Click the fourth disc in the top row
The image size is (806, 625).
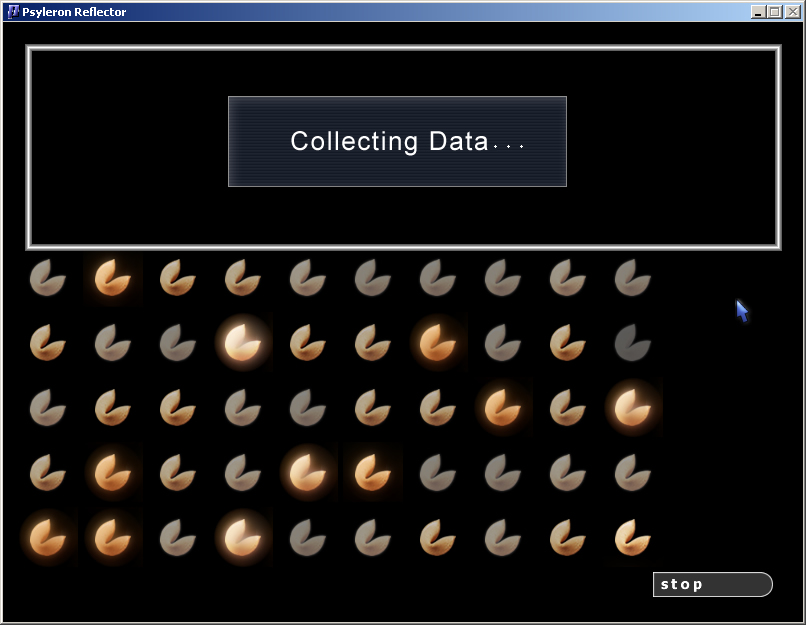[243, 278]
